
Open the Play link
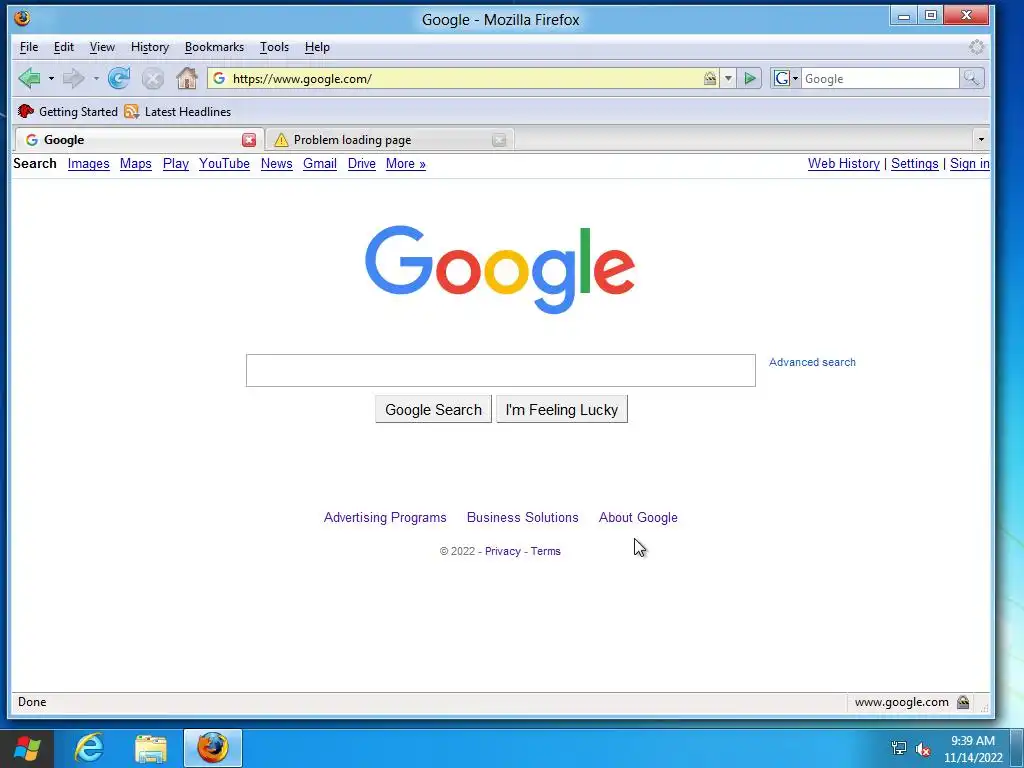176,164
